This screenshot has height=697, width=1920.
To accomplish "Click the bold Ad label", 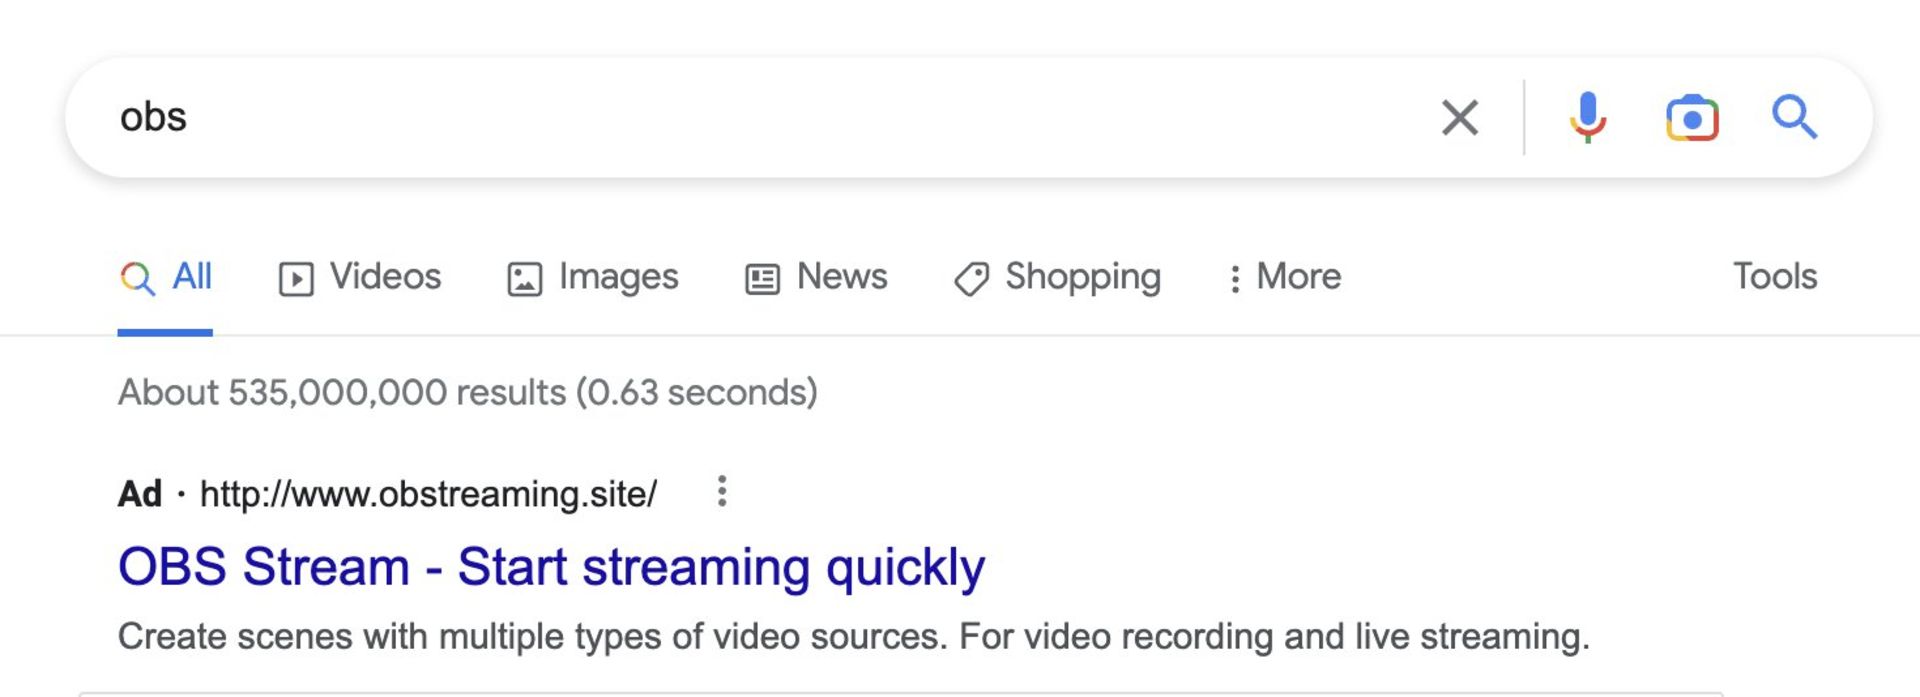I will (x=139, y=494).
